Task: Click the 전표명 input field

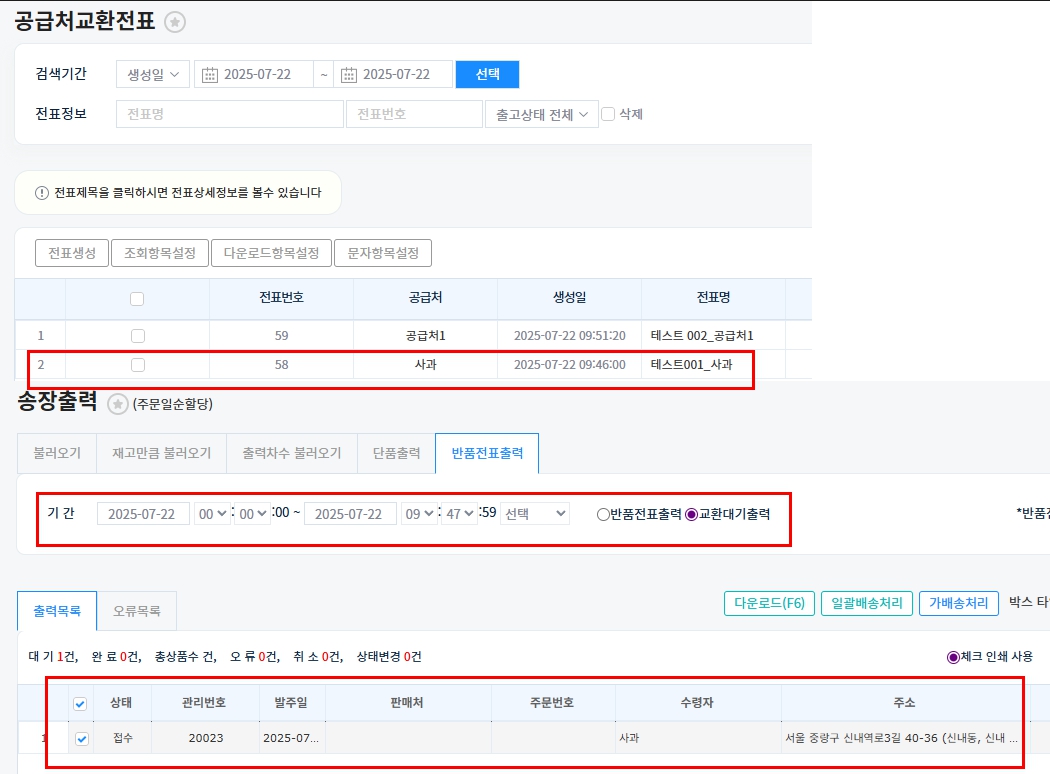Action: click(229, 114)
